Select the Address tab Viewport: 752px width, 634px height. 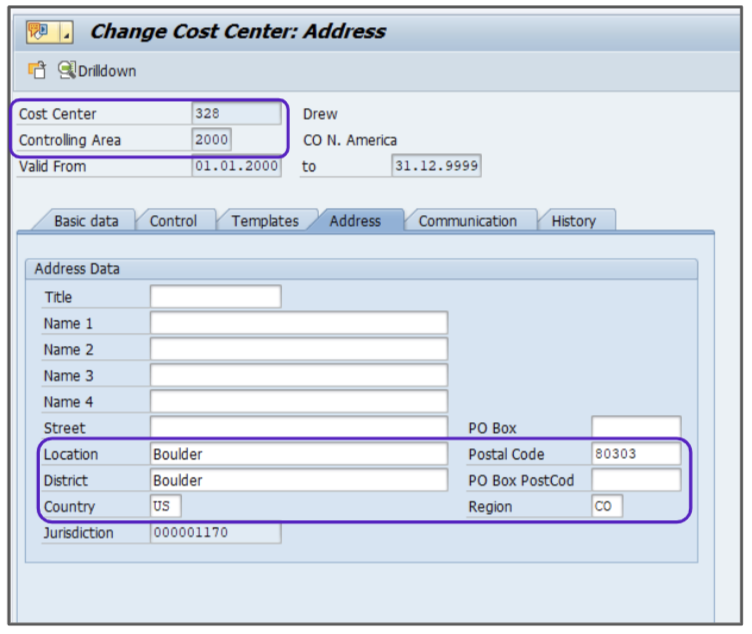coord(355,221)
